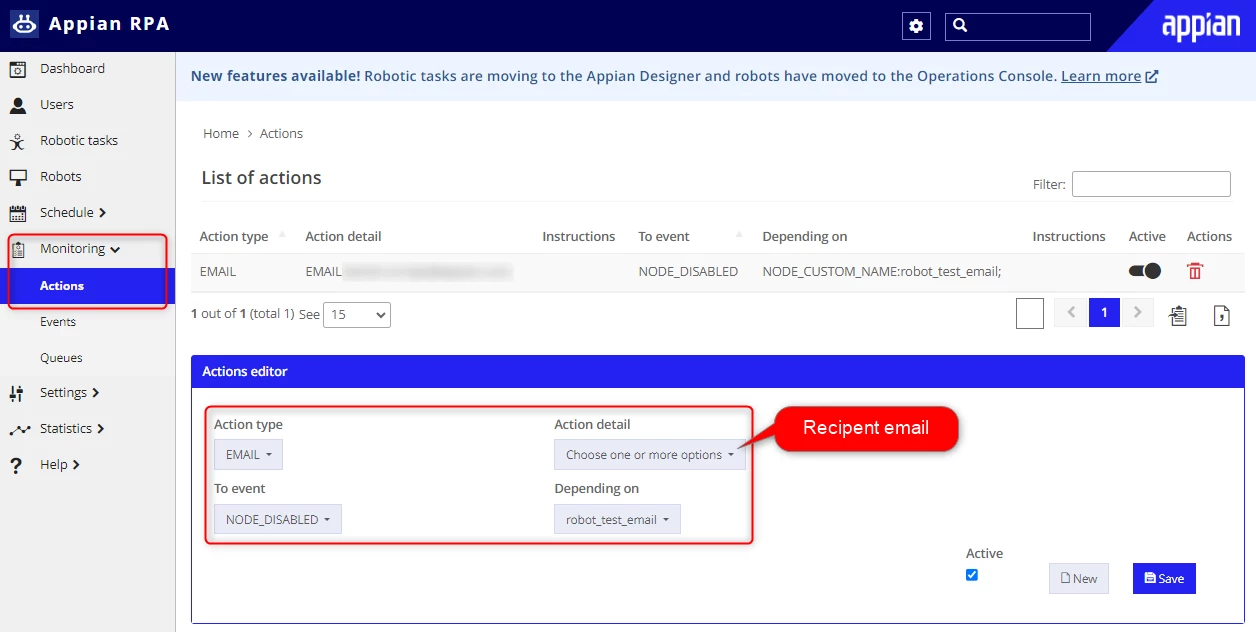Select Queues under Monitoring
The height and width of the screenshot is (632, 1256).
point(61,358)
